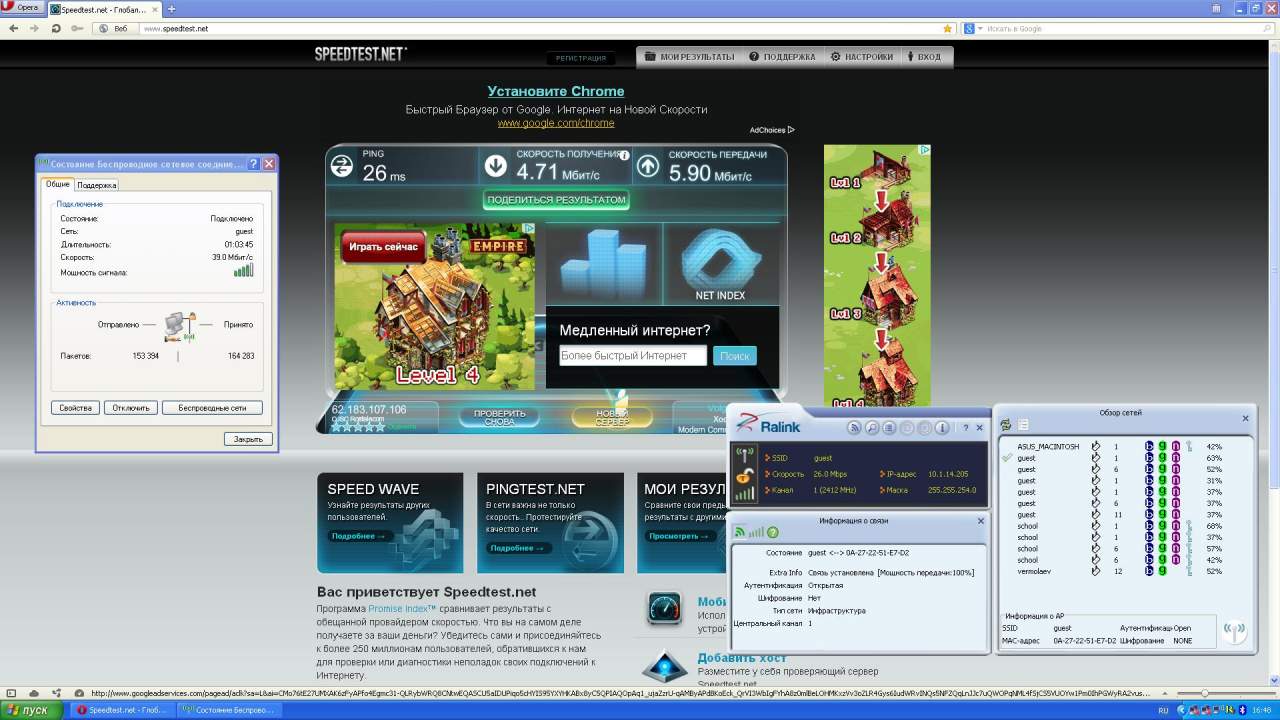Open Мои результаты menu item
The image size is (1280, 720).
click(x=689, y=57)
